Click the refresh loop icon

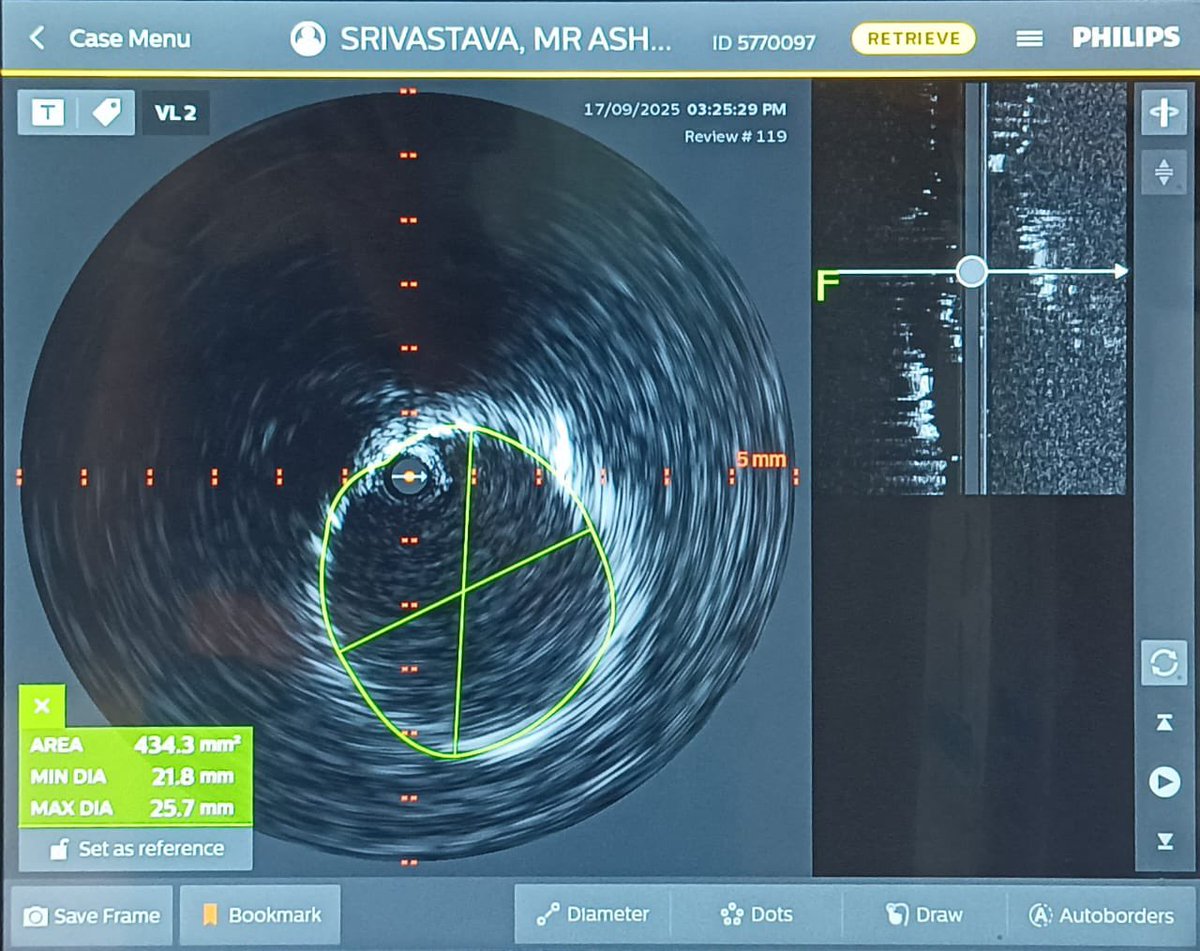(1164, 663)
